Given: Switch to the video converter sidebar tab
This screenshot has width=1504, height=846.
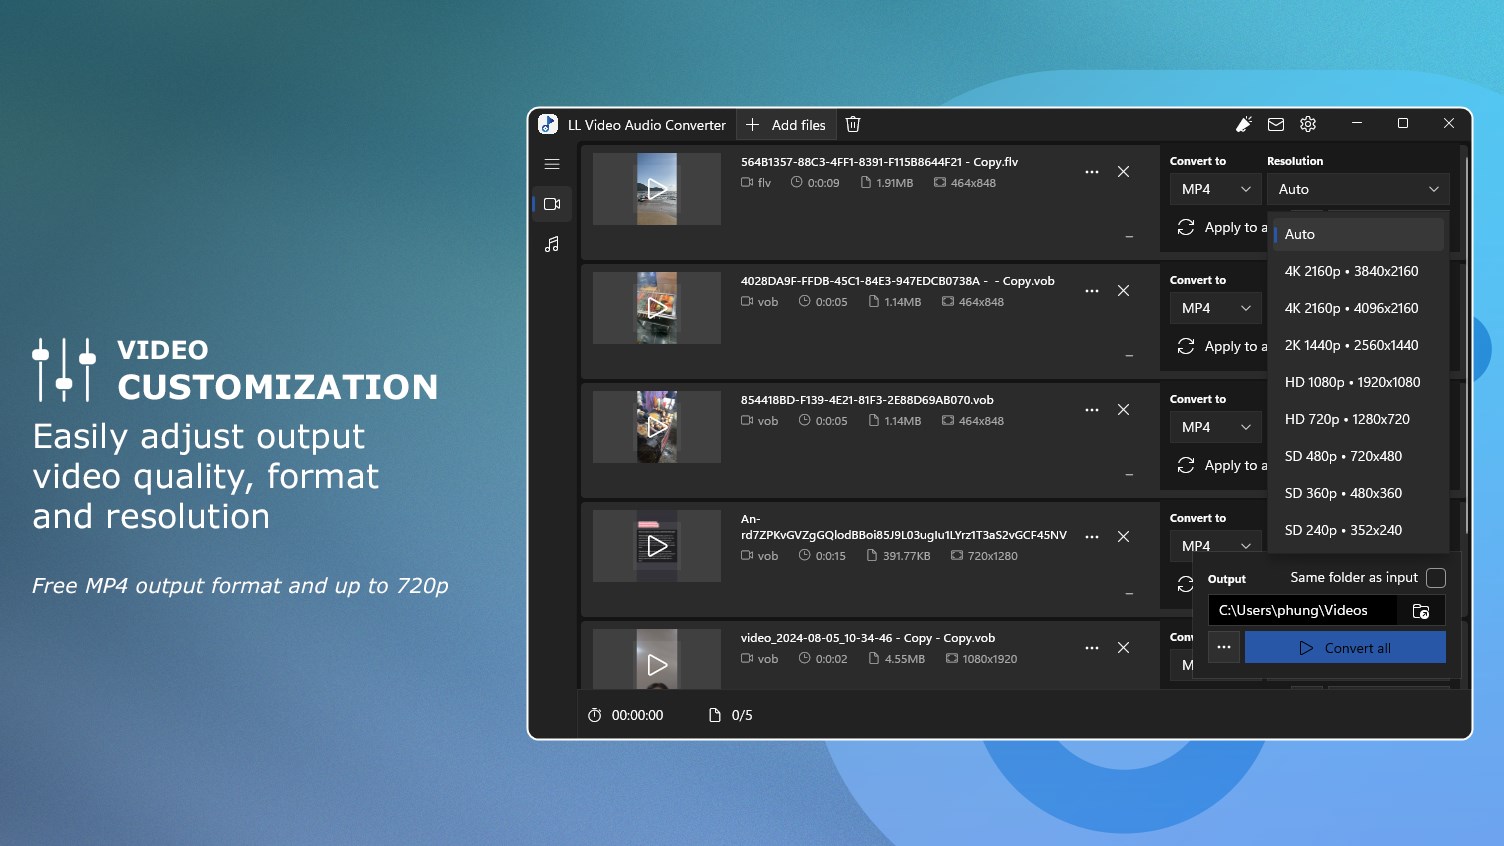Looking at the screenshot, I should tap(552, 204).
